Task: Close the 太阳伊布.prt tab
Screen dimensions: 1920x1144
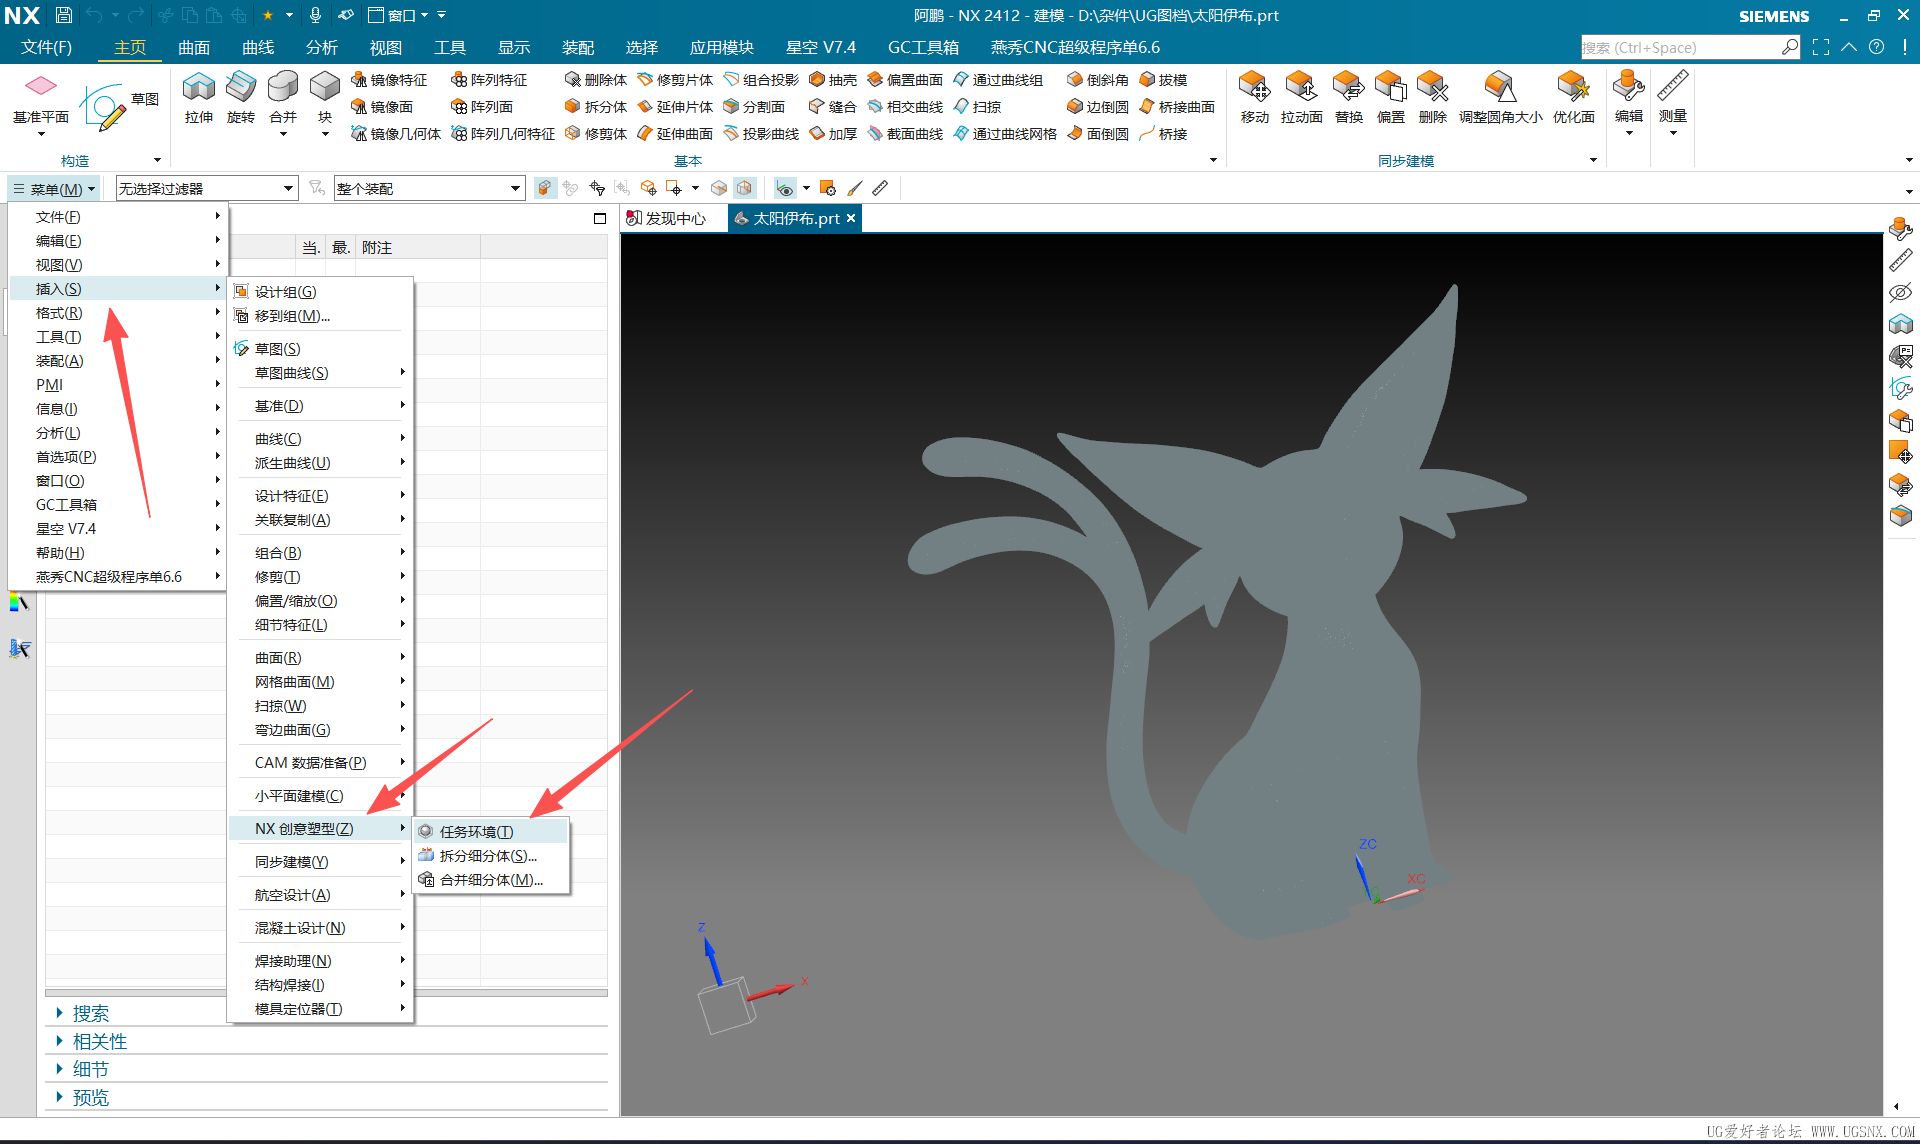Action: [x=851, y=218]
